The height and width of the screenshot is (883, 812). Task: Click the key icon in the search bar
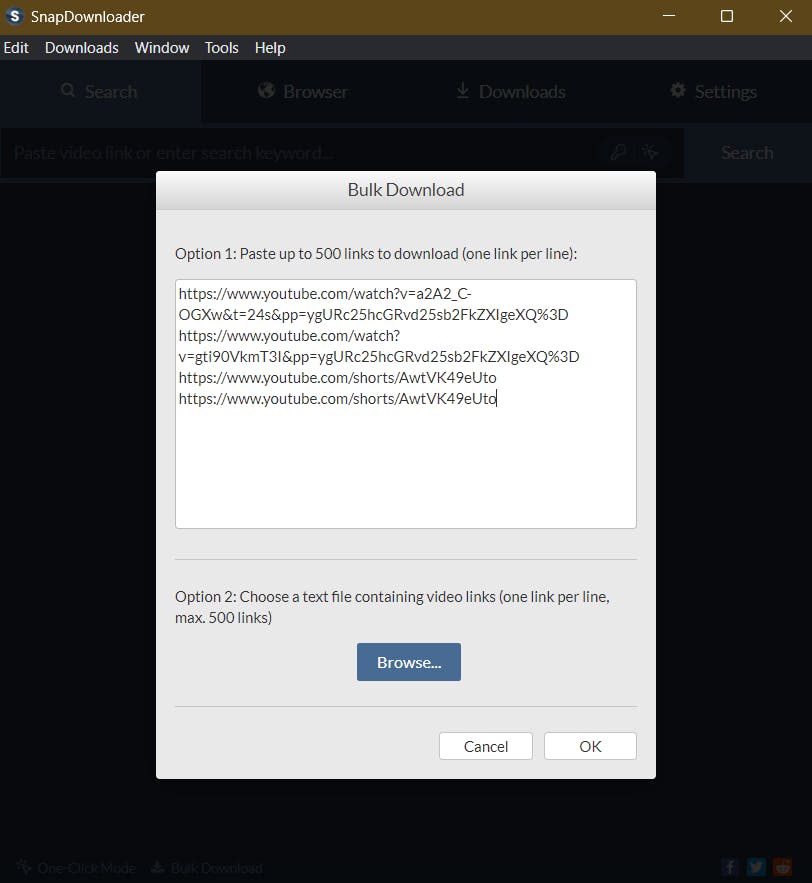click(x=618, y=152)
